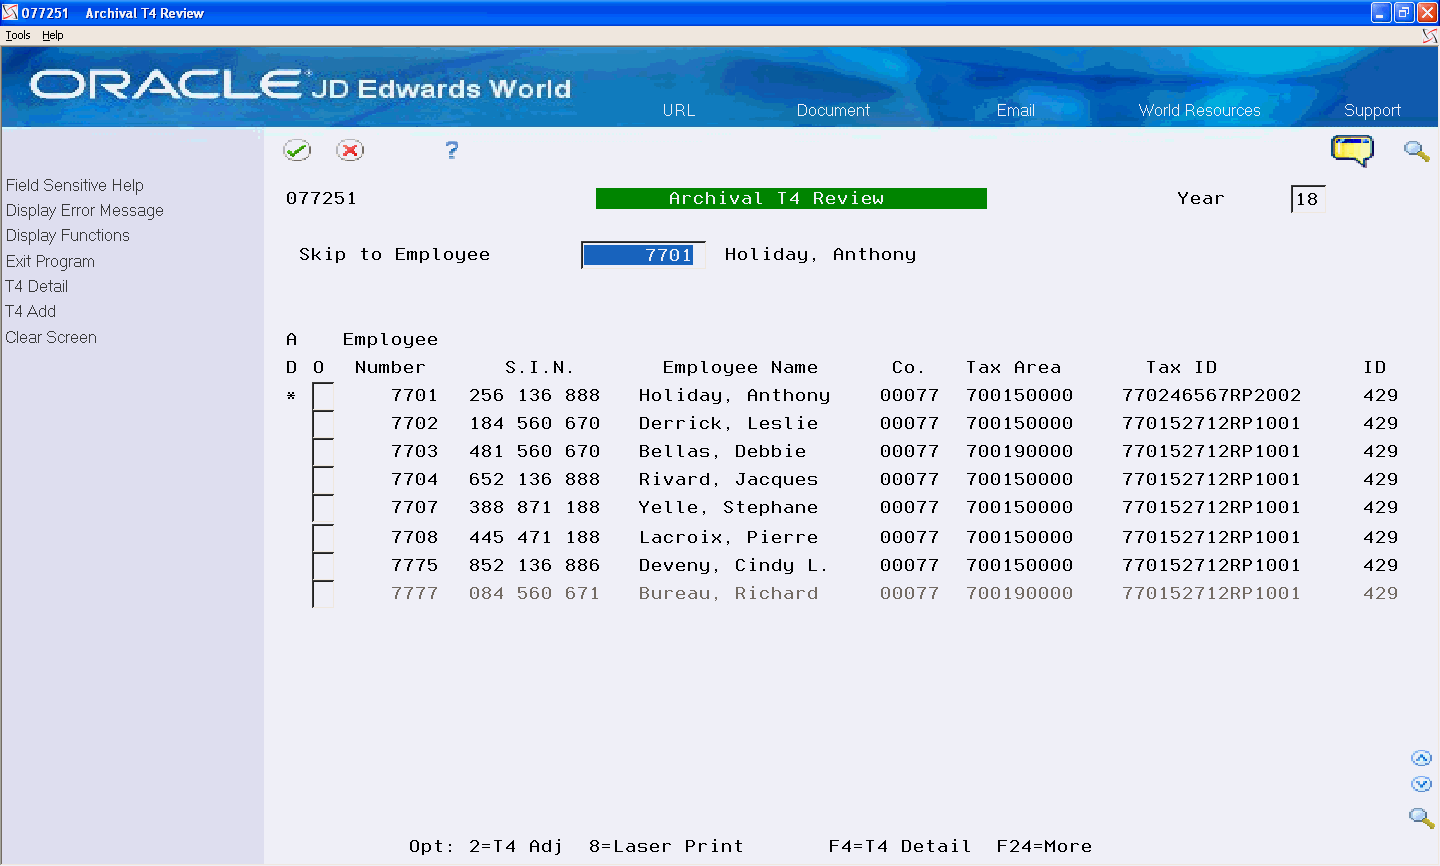Viewport: 1440px width, 866px height.
Task: Click S.I.N. 388 871 188
Action: pyautogui.click(x=534, y=508)
